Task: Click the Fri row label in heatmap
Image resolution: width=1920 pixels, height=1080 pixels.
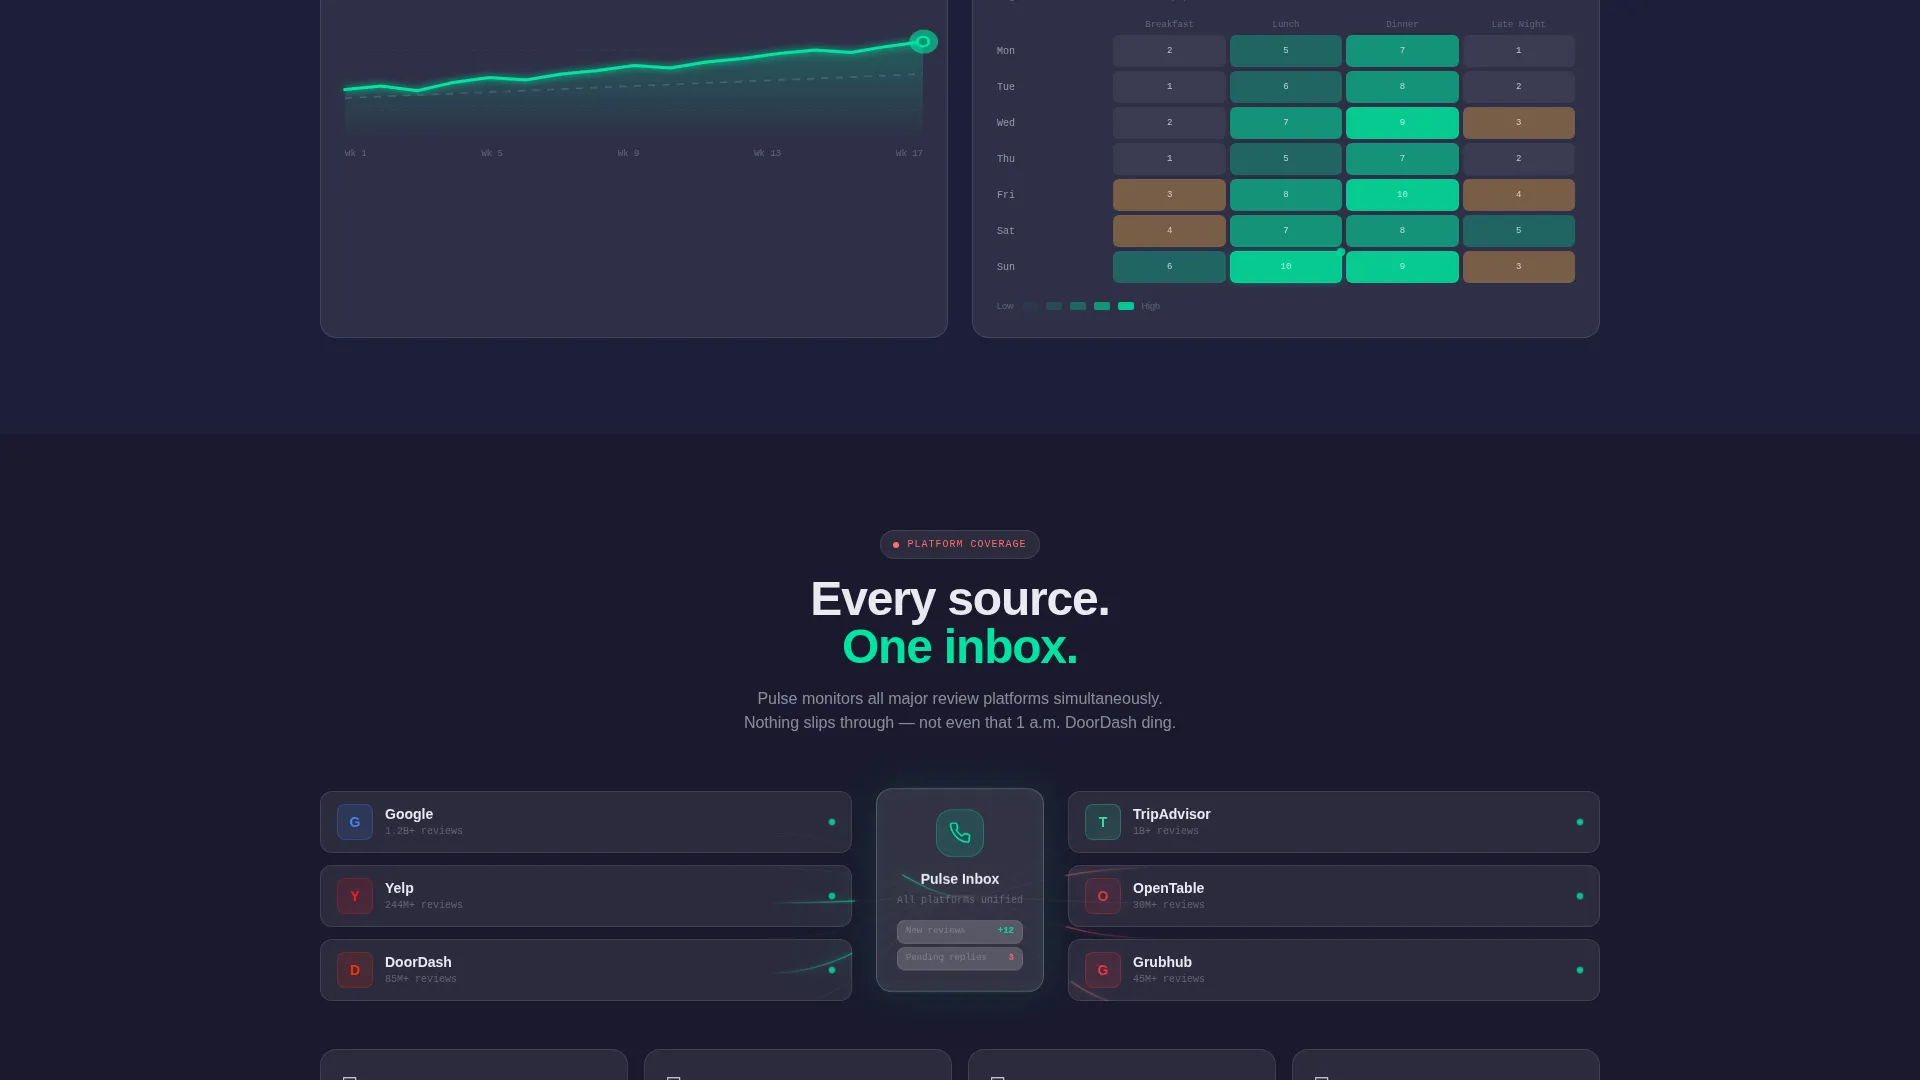Action: [x=1005, y=195]
